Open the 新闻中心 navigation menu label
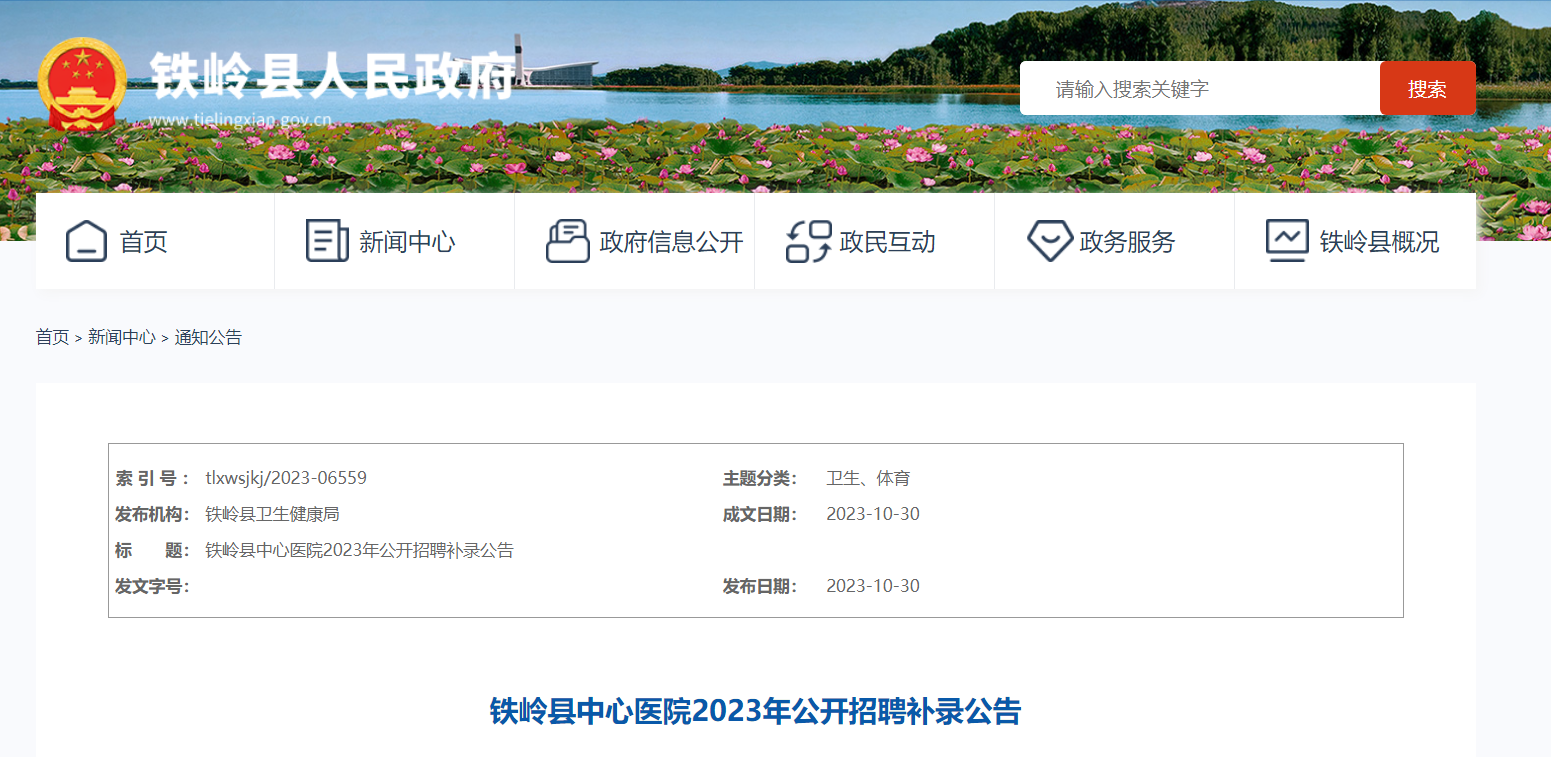 (x=407, y=242)
